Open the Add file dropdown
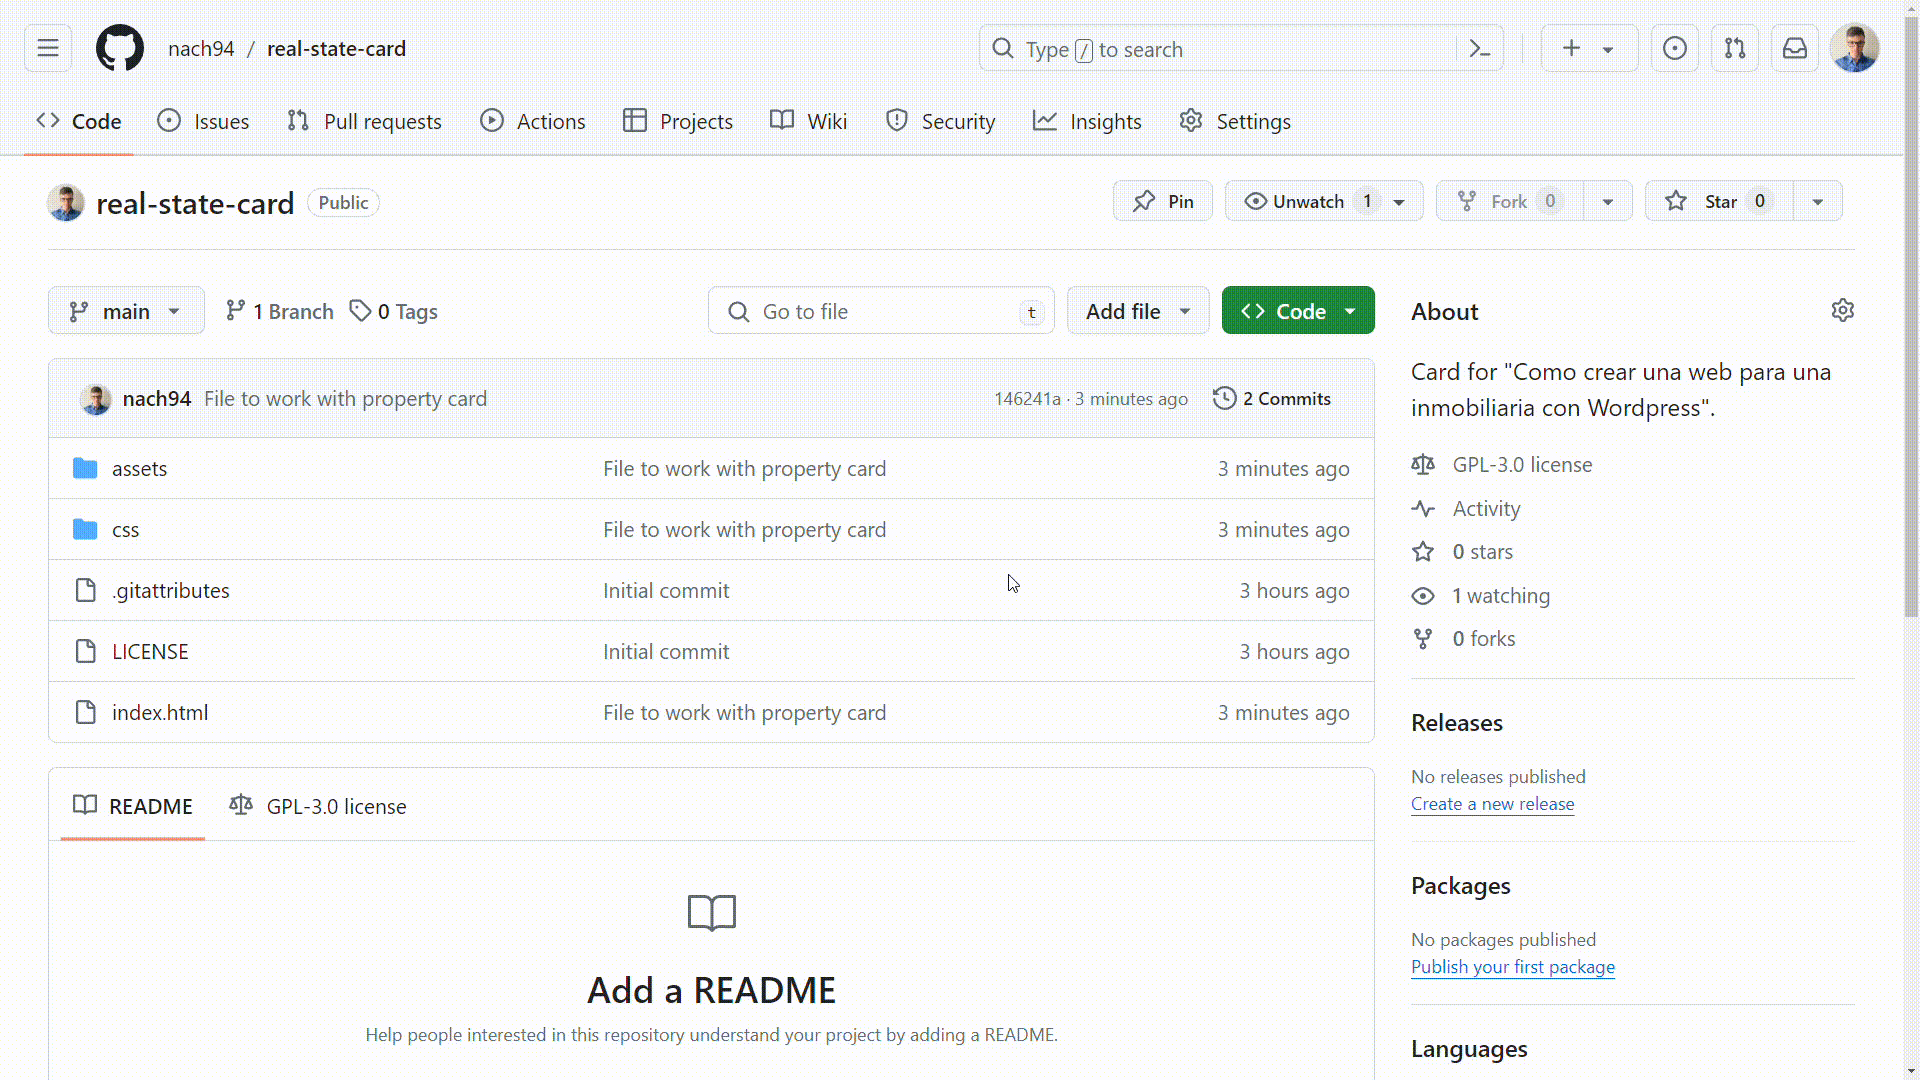This screenshot has height=1080, width=1920. [1138, 311]
